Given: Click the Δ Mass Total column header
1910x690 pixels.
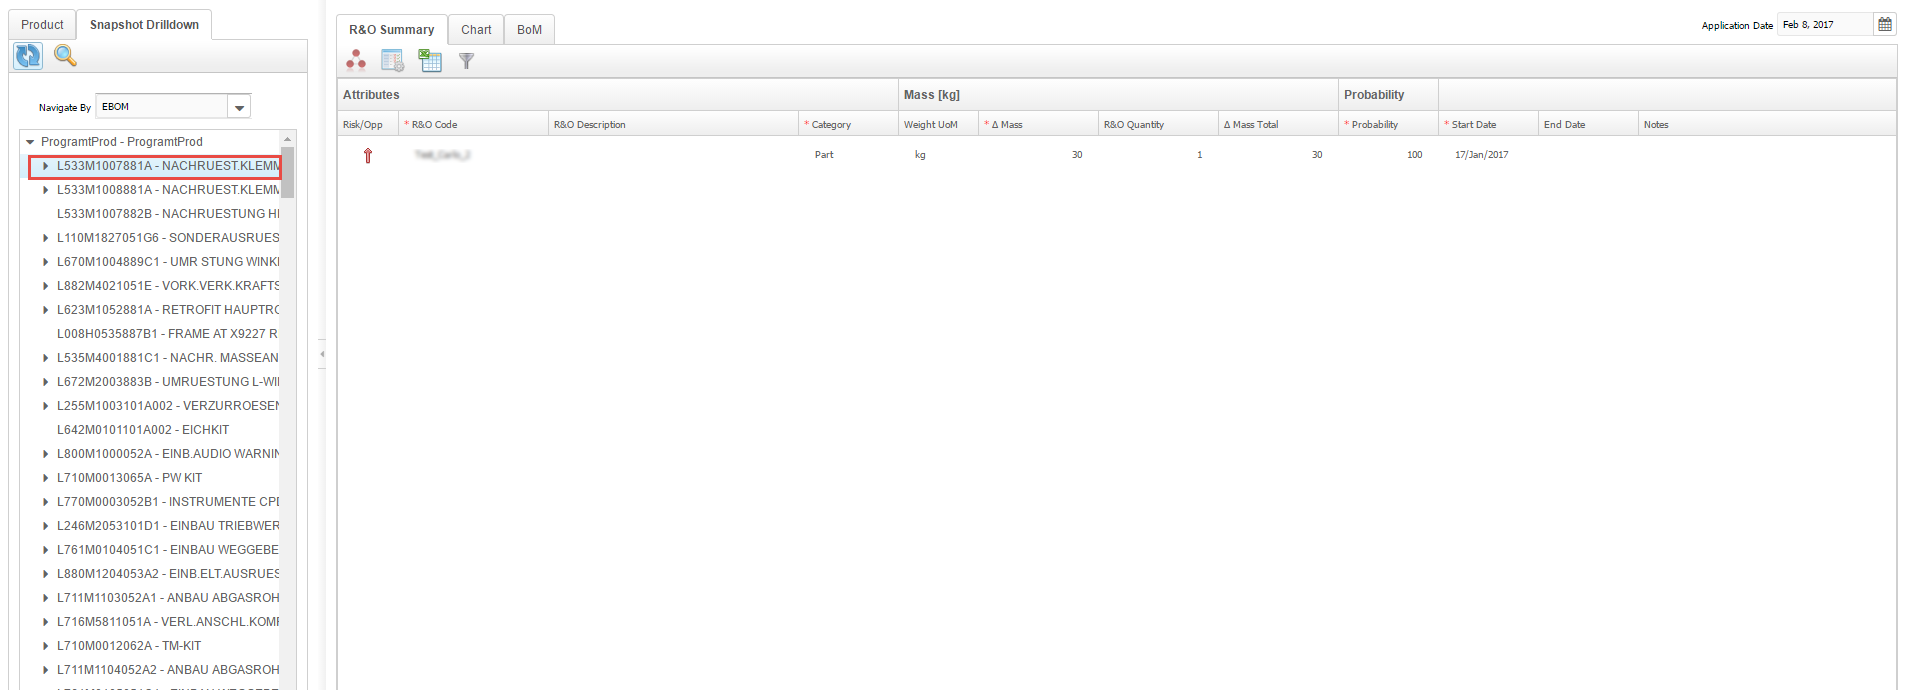Looking at the screenshot, I should click(x=1278, y=124).
